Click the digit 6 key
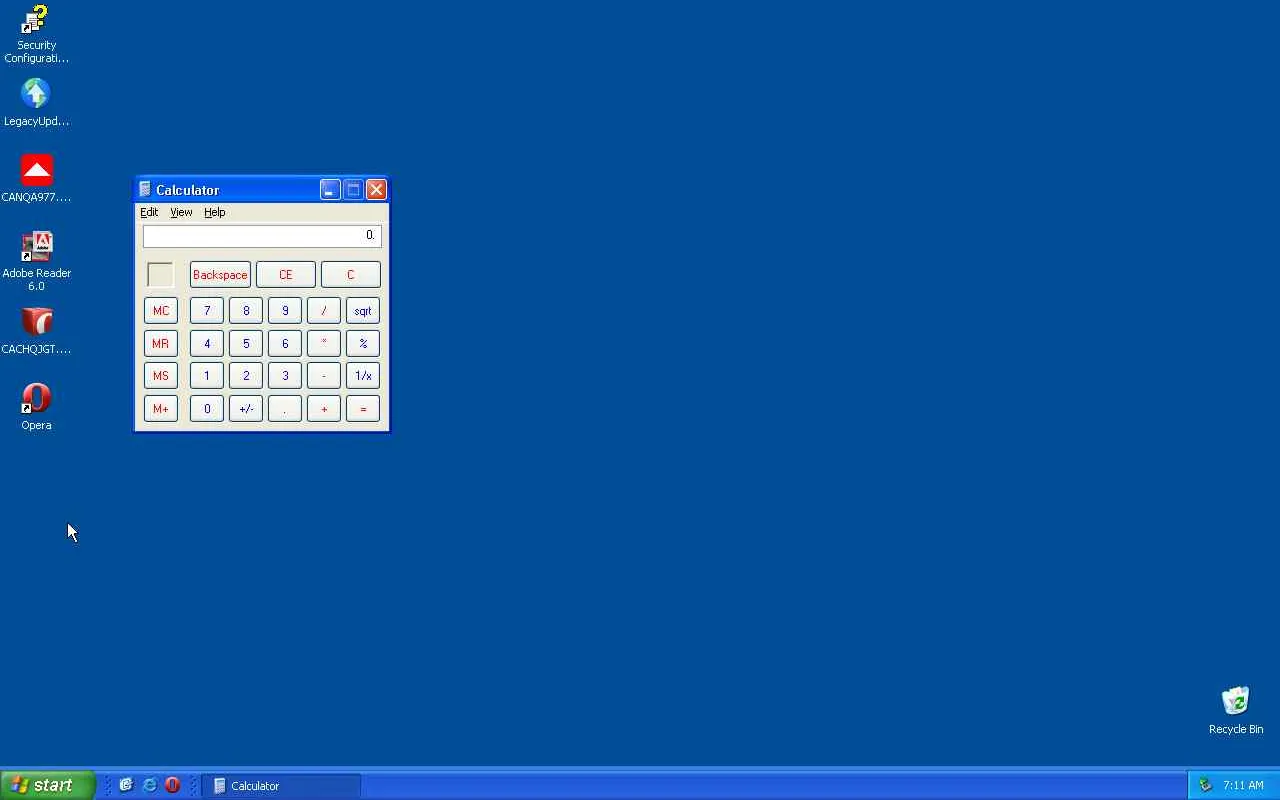The width and height of the screenshot is (1280, 800). tap(285, 343)
